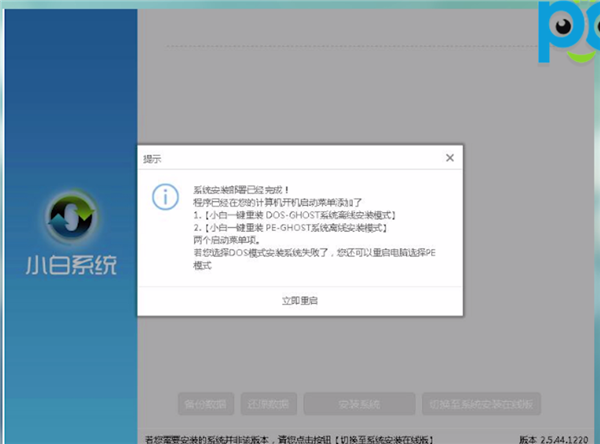600x444 pixels.
Task: Click the line about 若您选择DOS模式安装系统失败了
Action: [314, 259]
